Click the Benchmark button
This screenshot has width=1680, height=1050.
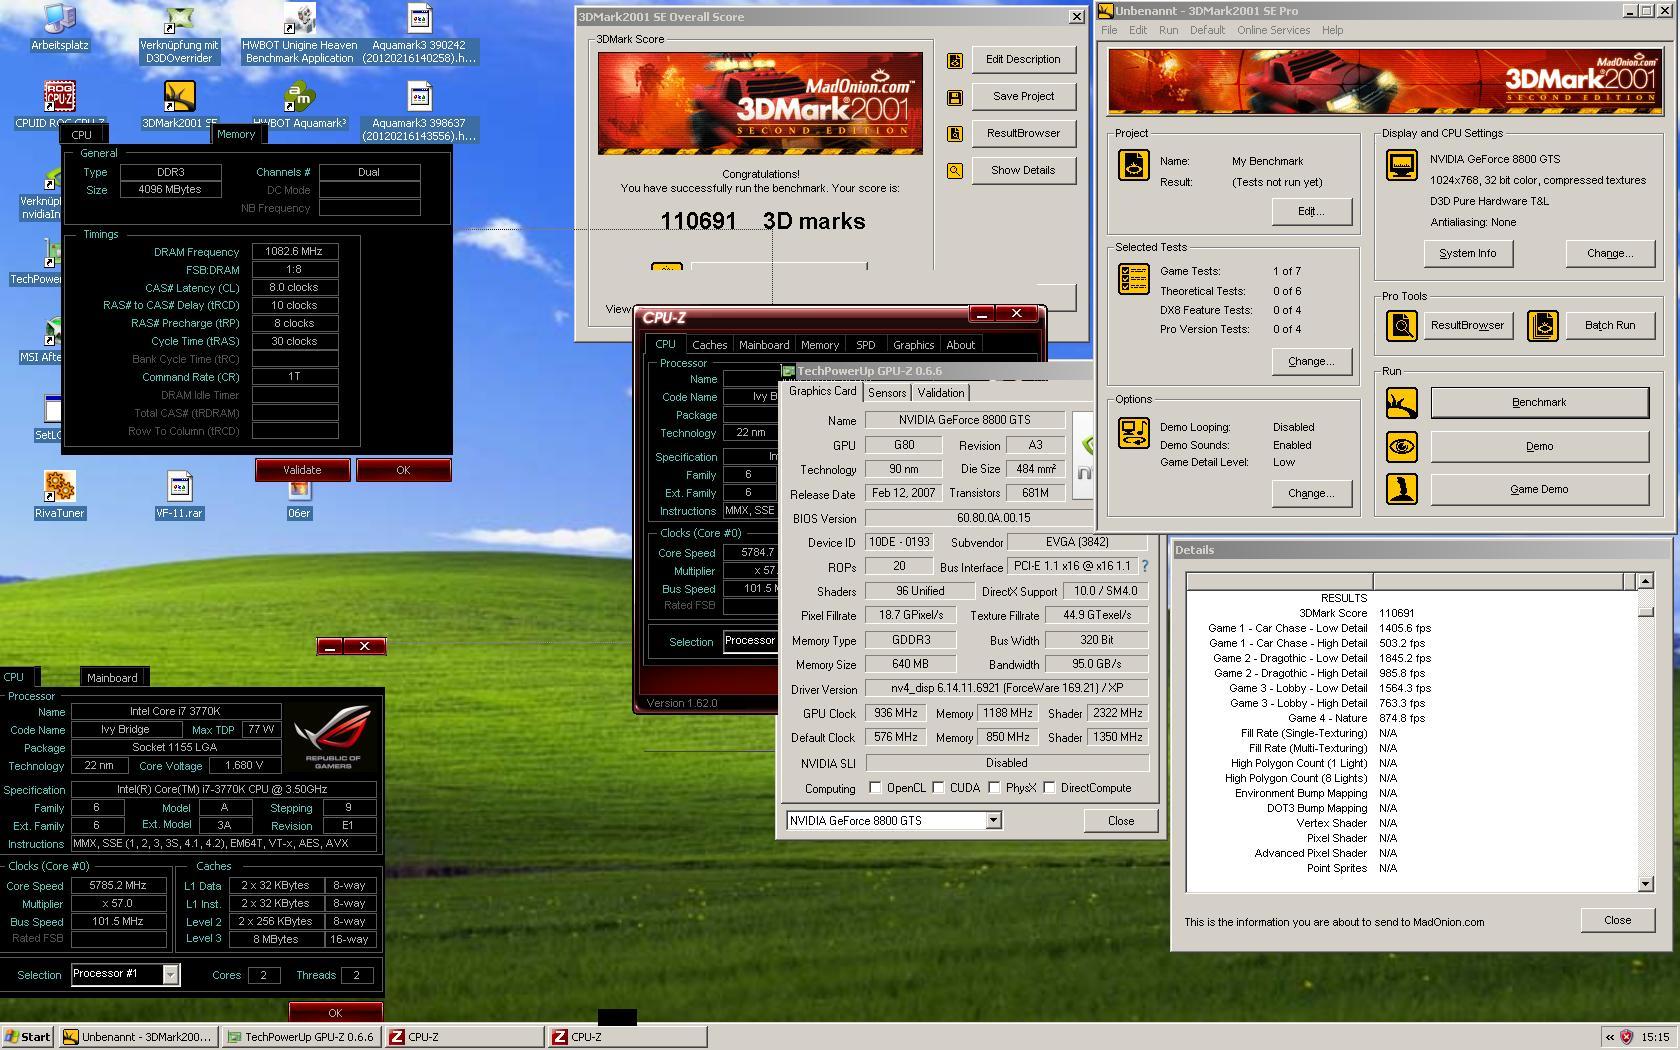tap(1539, 403)
